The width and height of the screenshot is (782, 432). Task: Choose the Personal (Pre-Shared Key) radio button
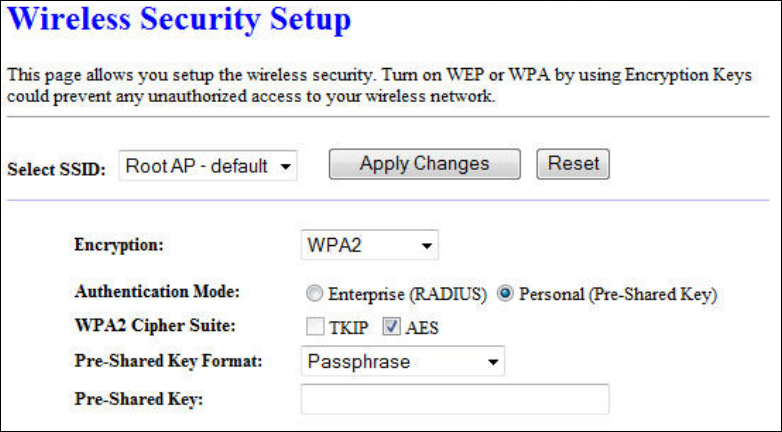[x=505, y=295]
